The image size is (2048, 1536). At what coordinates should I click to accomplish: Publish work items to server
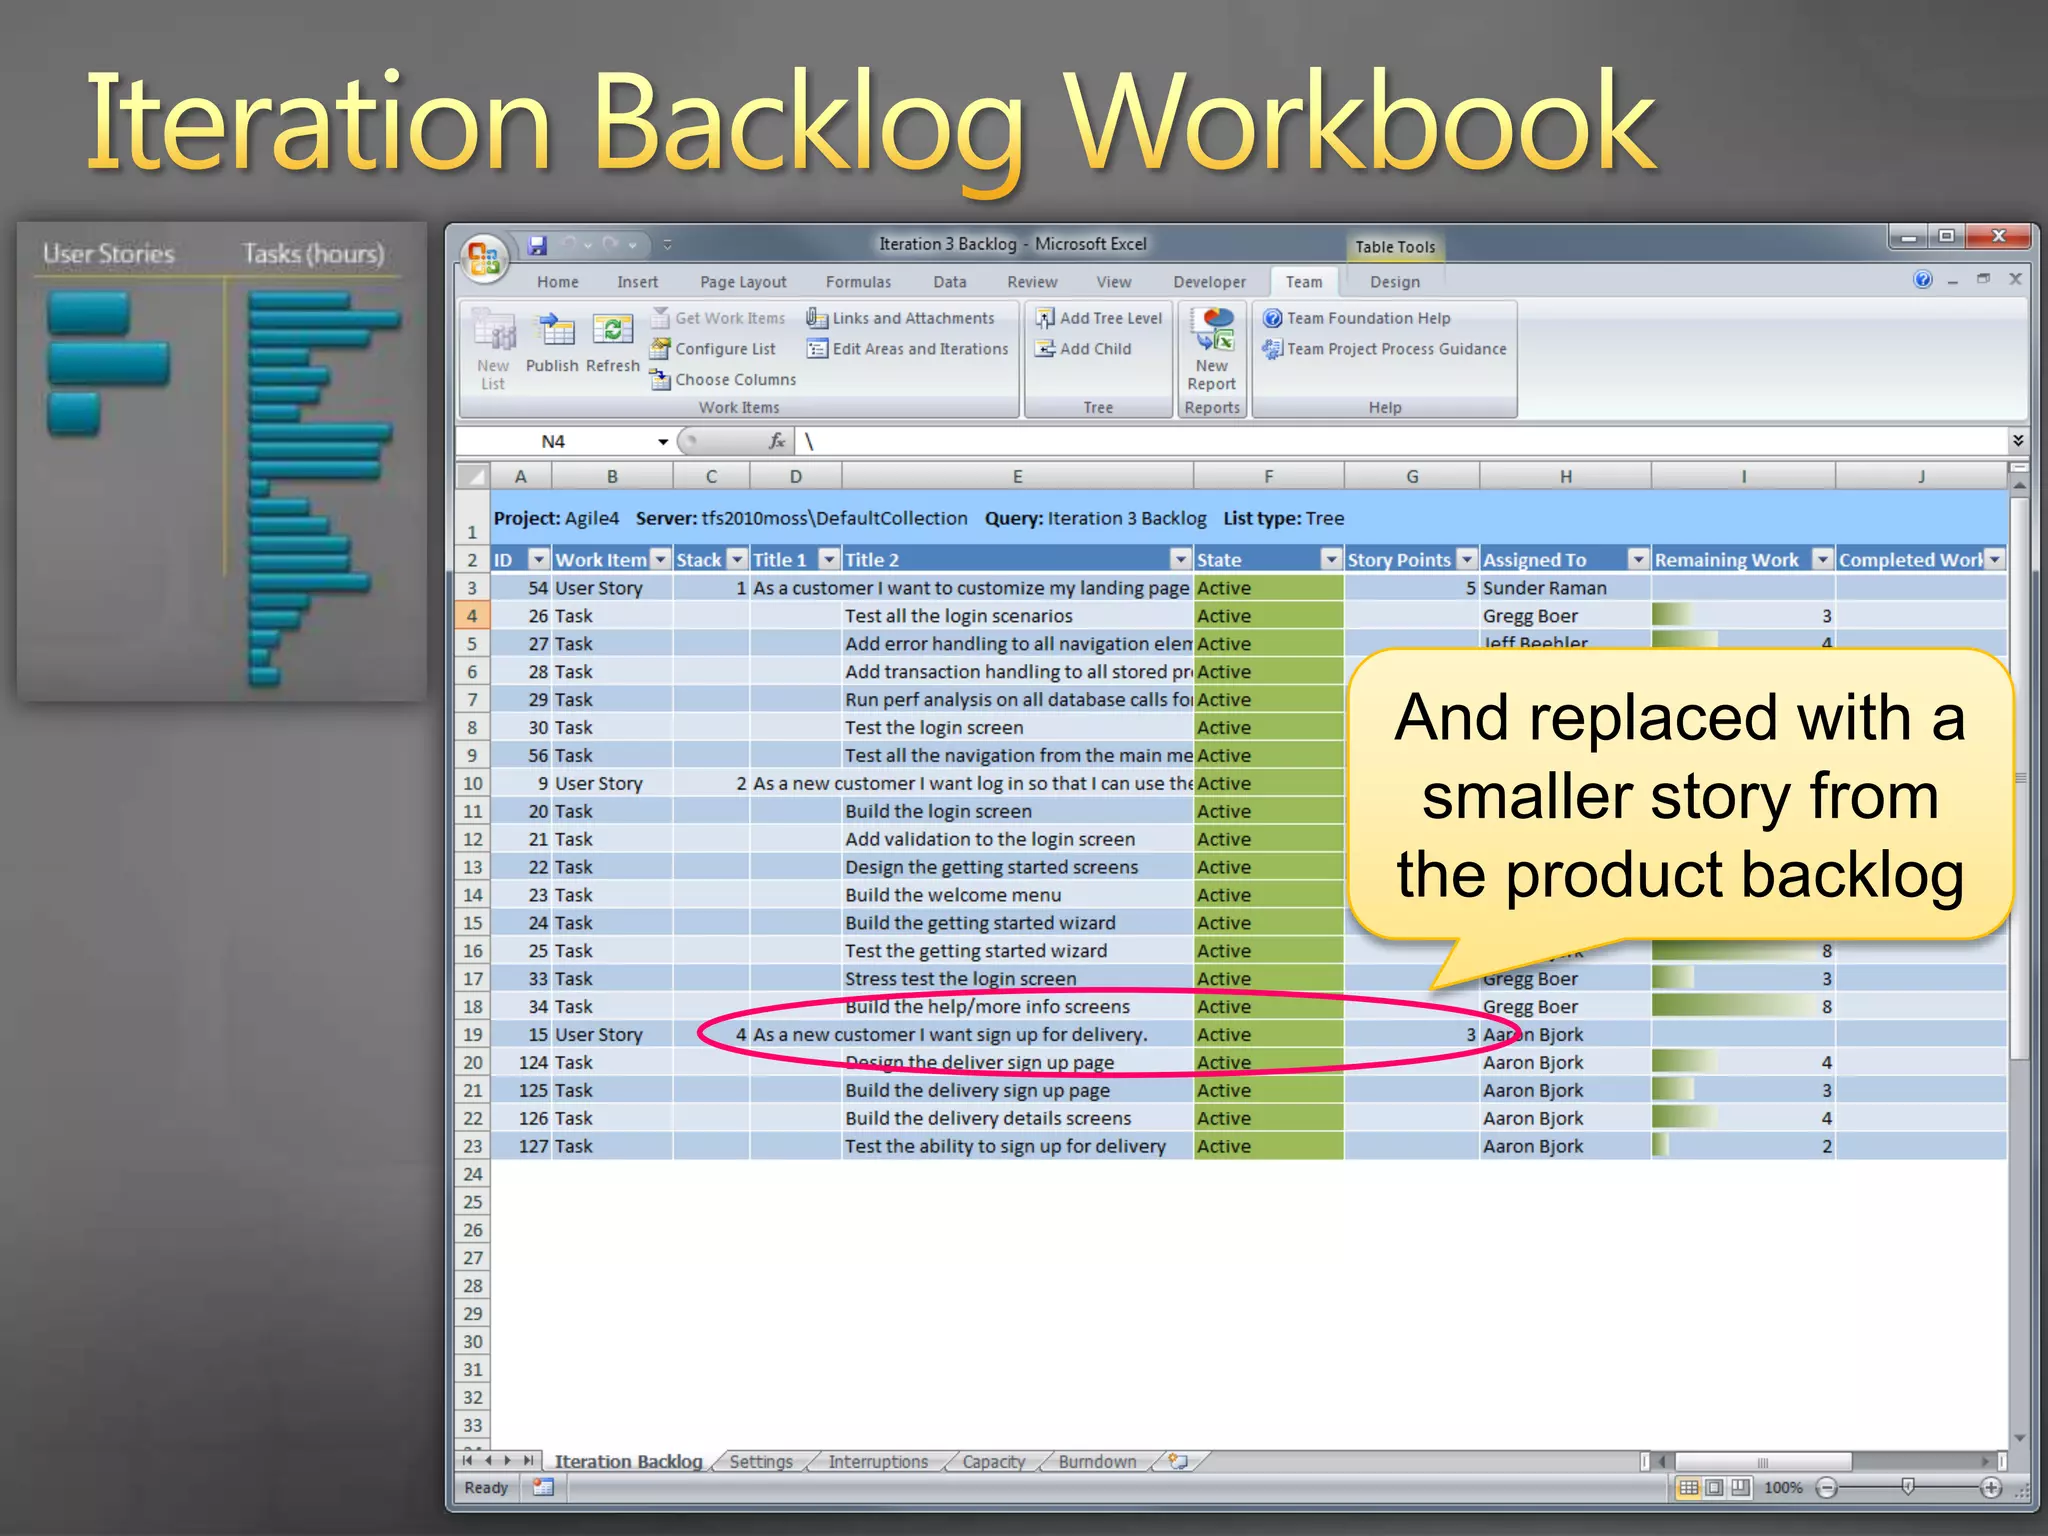(x=552, y=342)
